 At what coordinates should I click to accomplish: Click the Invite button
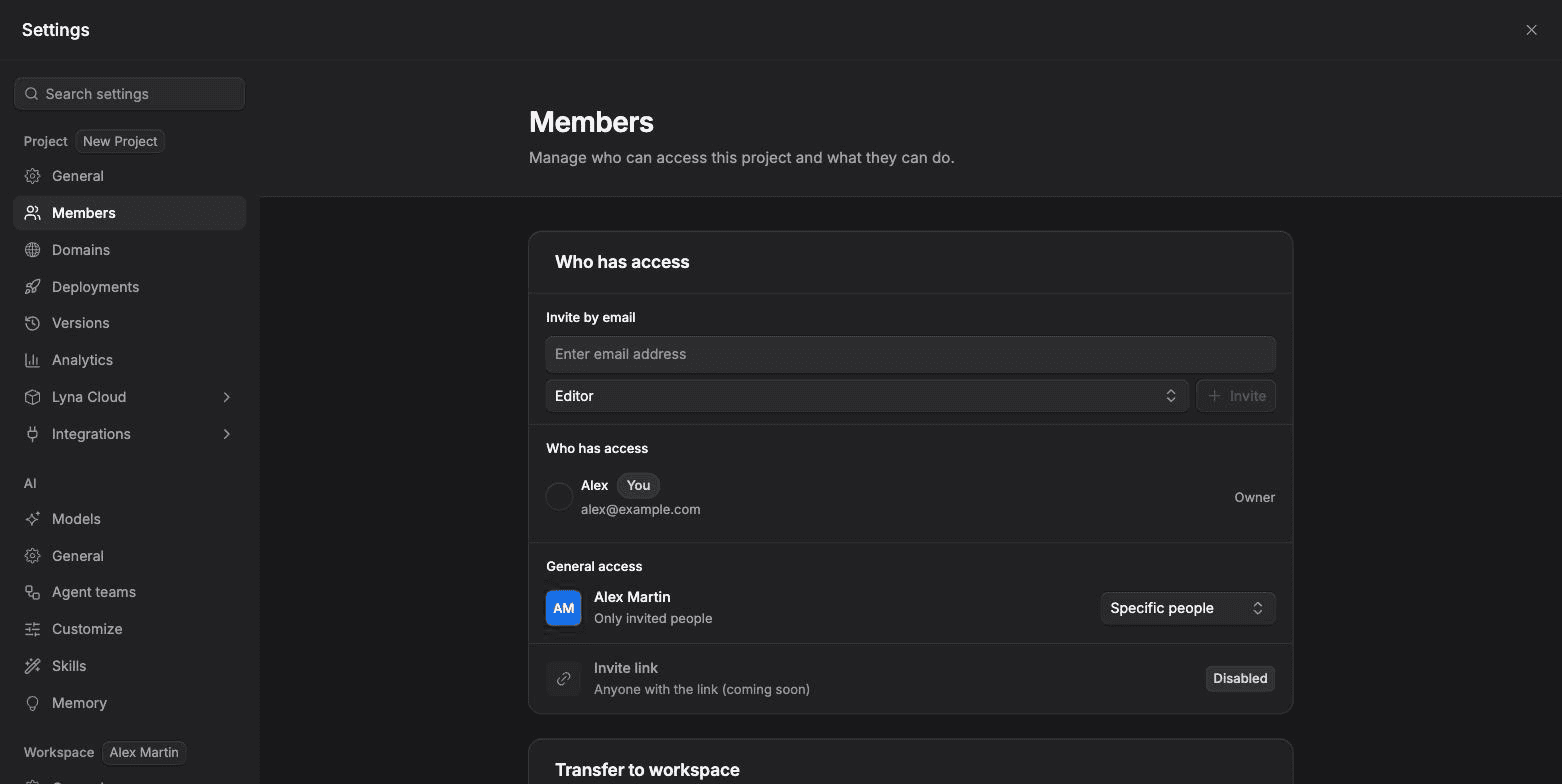1236,396
